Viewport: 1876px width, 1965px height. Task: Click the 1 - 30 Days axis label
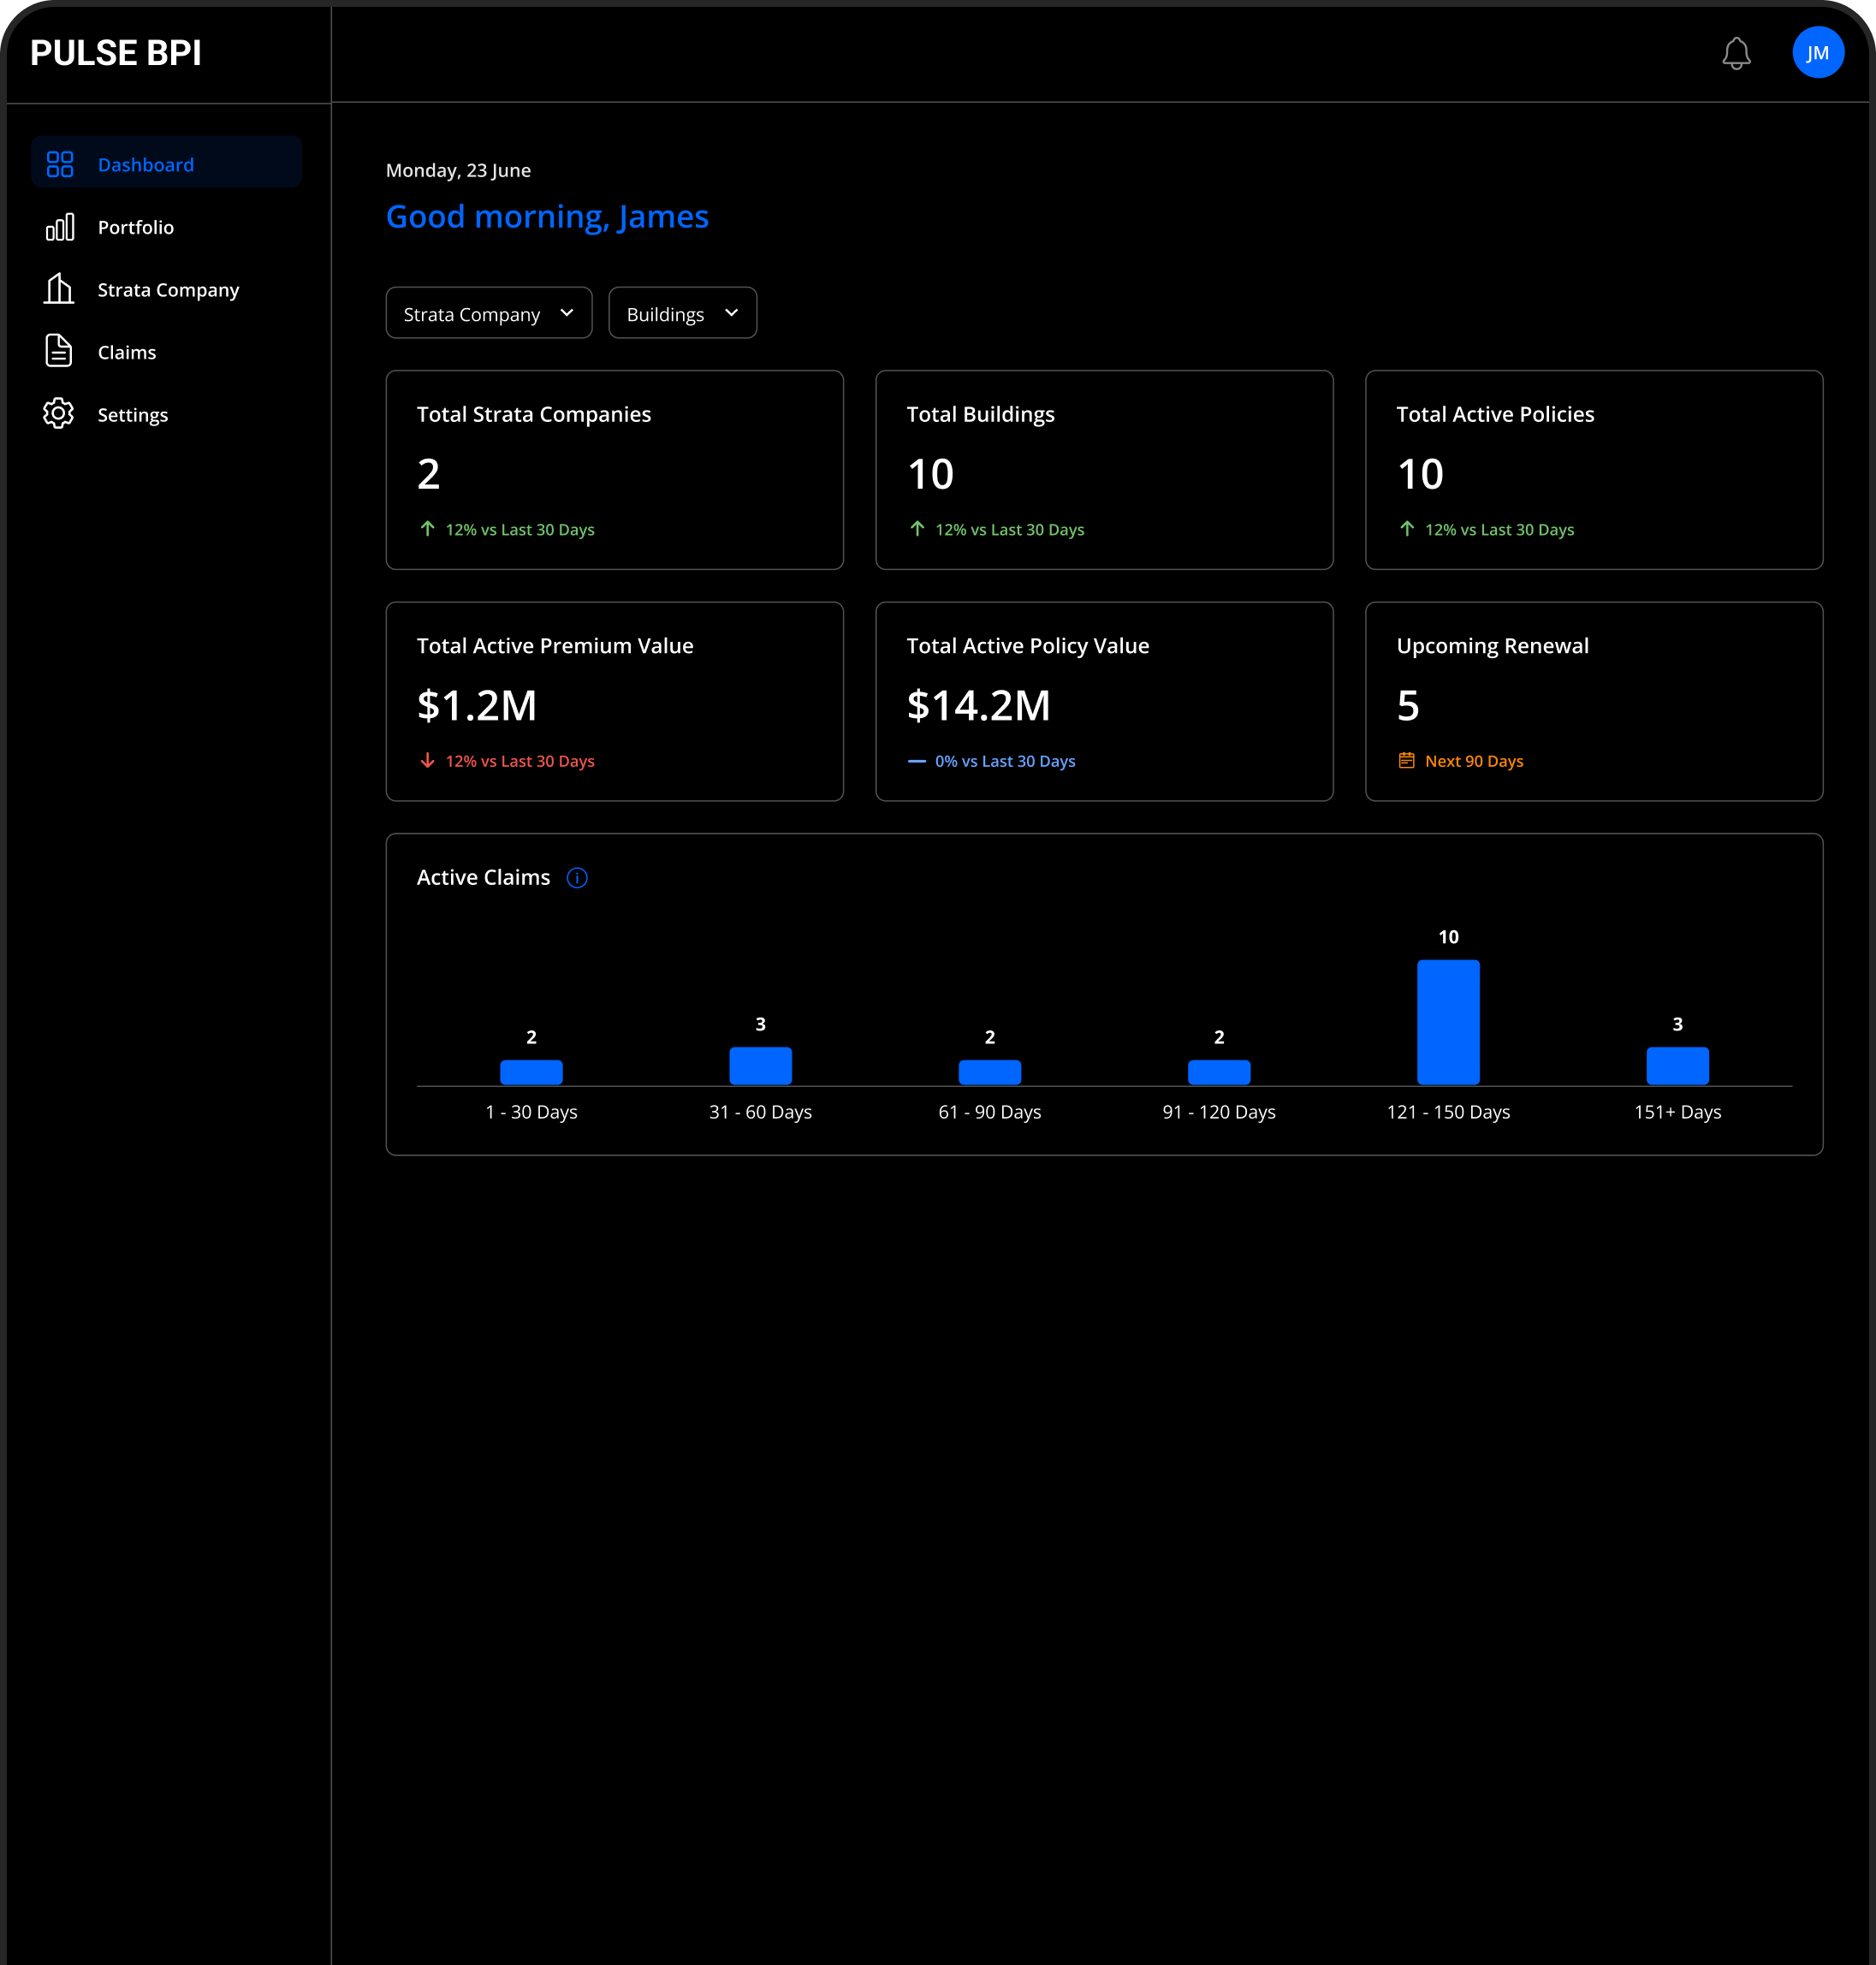pos(531,1112)
